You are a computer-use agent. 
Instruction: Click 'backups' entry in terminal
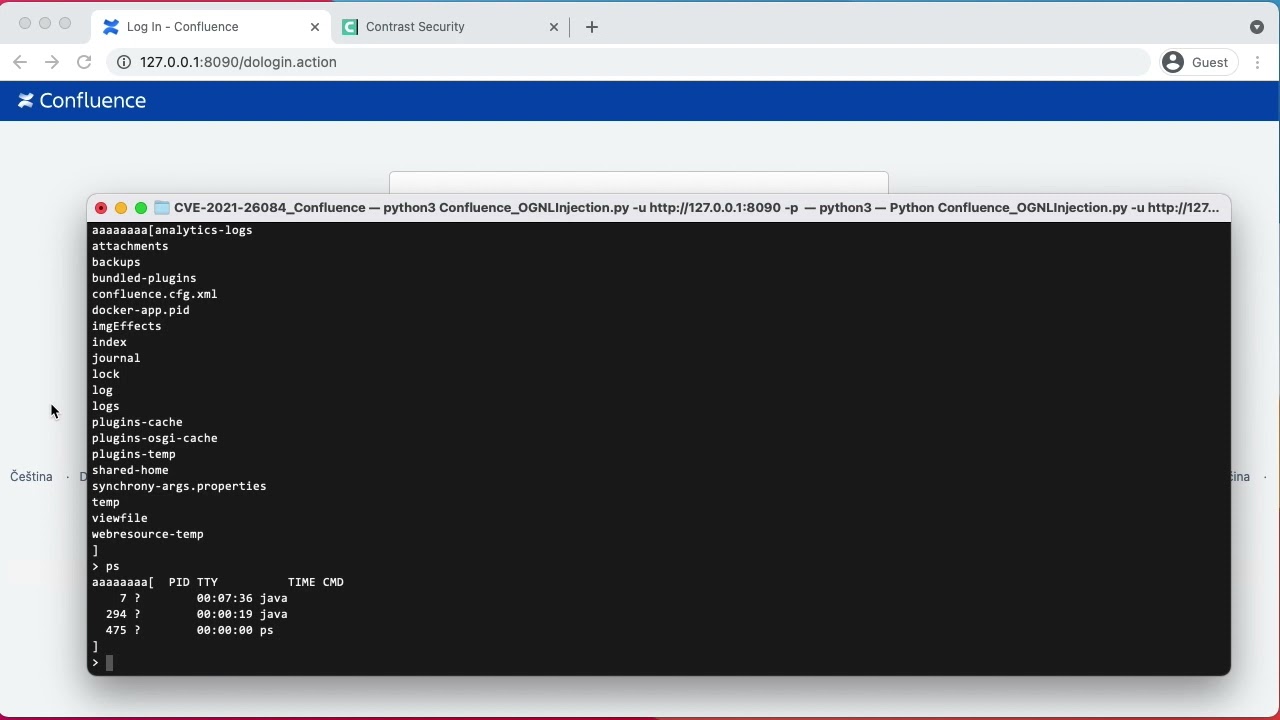coord(116,262)
